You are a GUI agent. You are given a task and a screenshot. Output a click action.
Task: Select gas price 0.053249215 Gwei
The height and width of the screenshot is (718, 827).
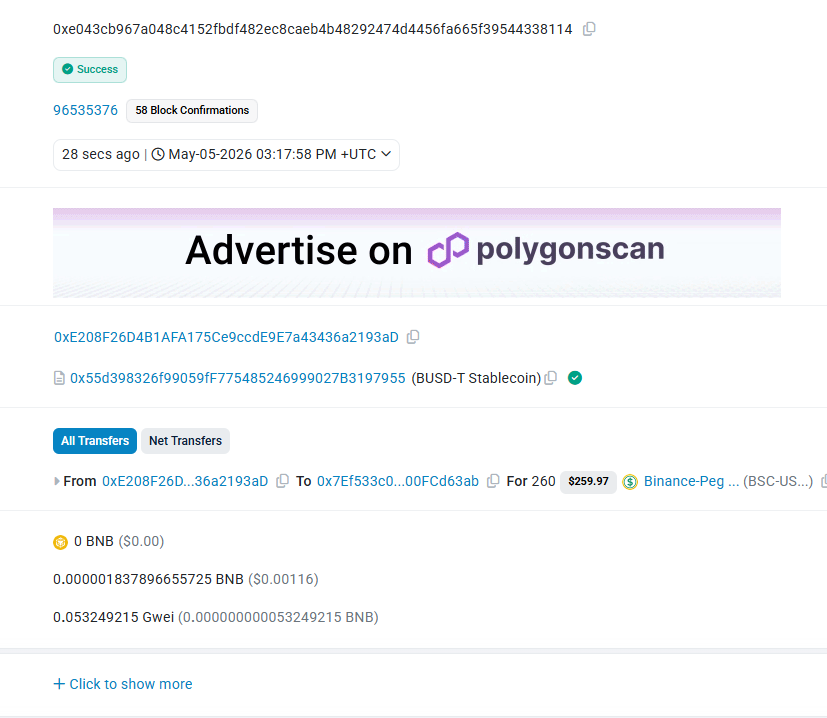click(x=113, y=617)
